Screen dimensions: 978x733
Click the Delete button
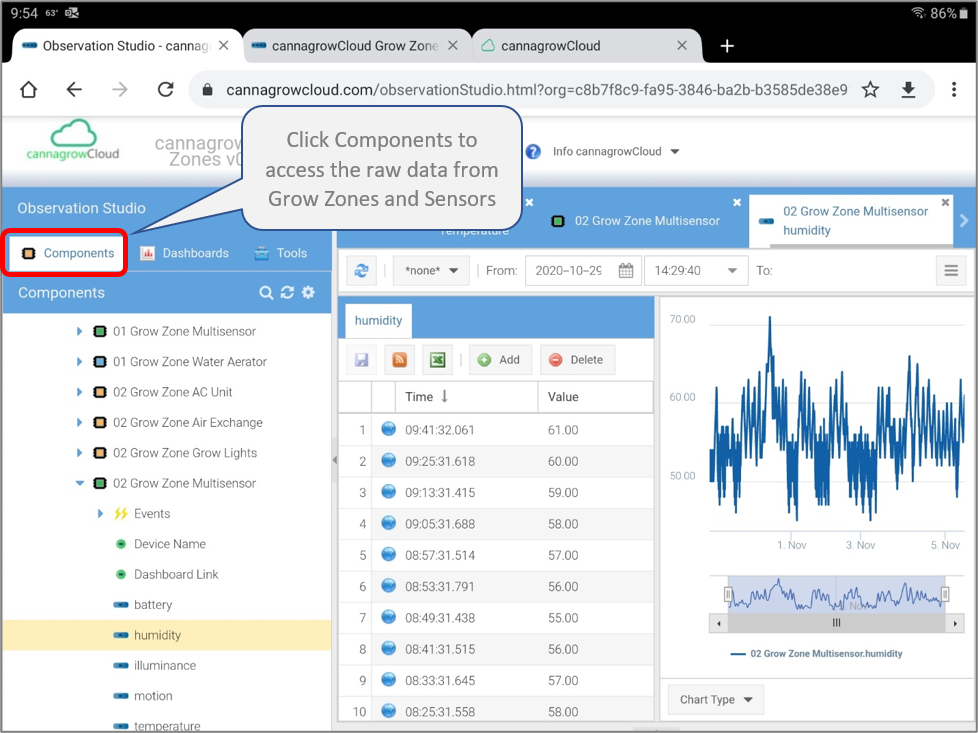point(577,360)
